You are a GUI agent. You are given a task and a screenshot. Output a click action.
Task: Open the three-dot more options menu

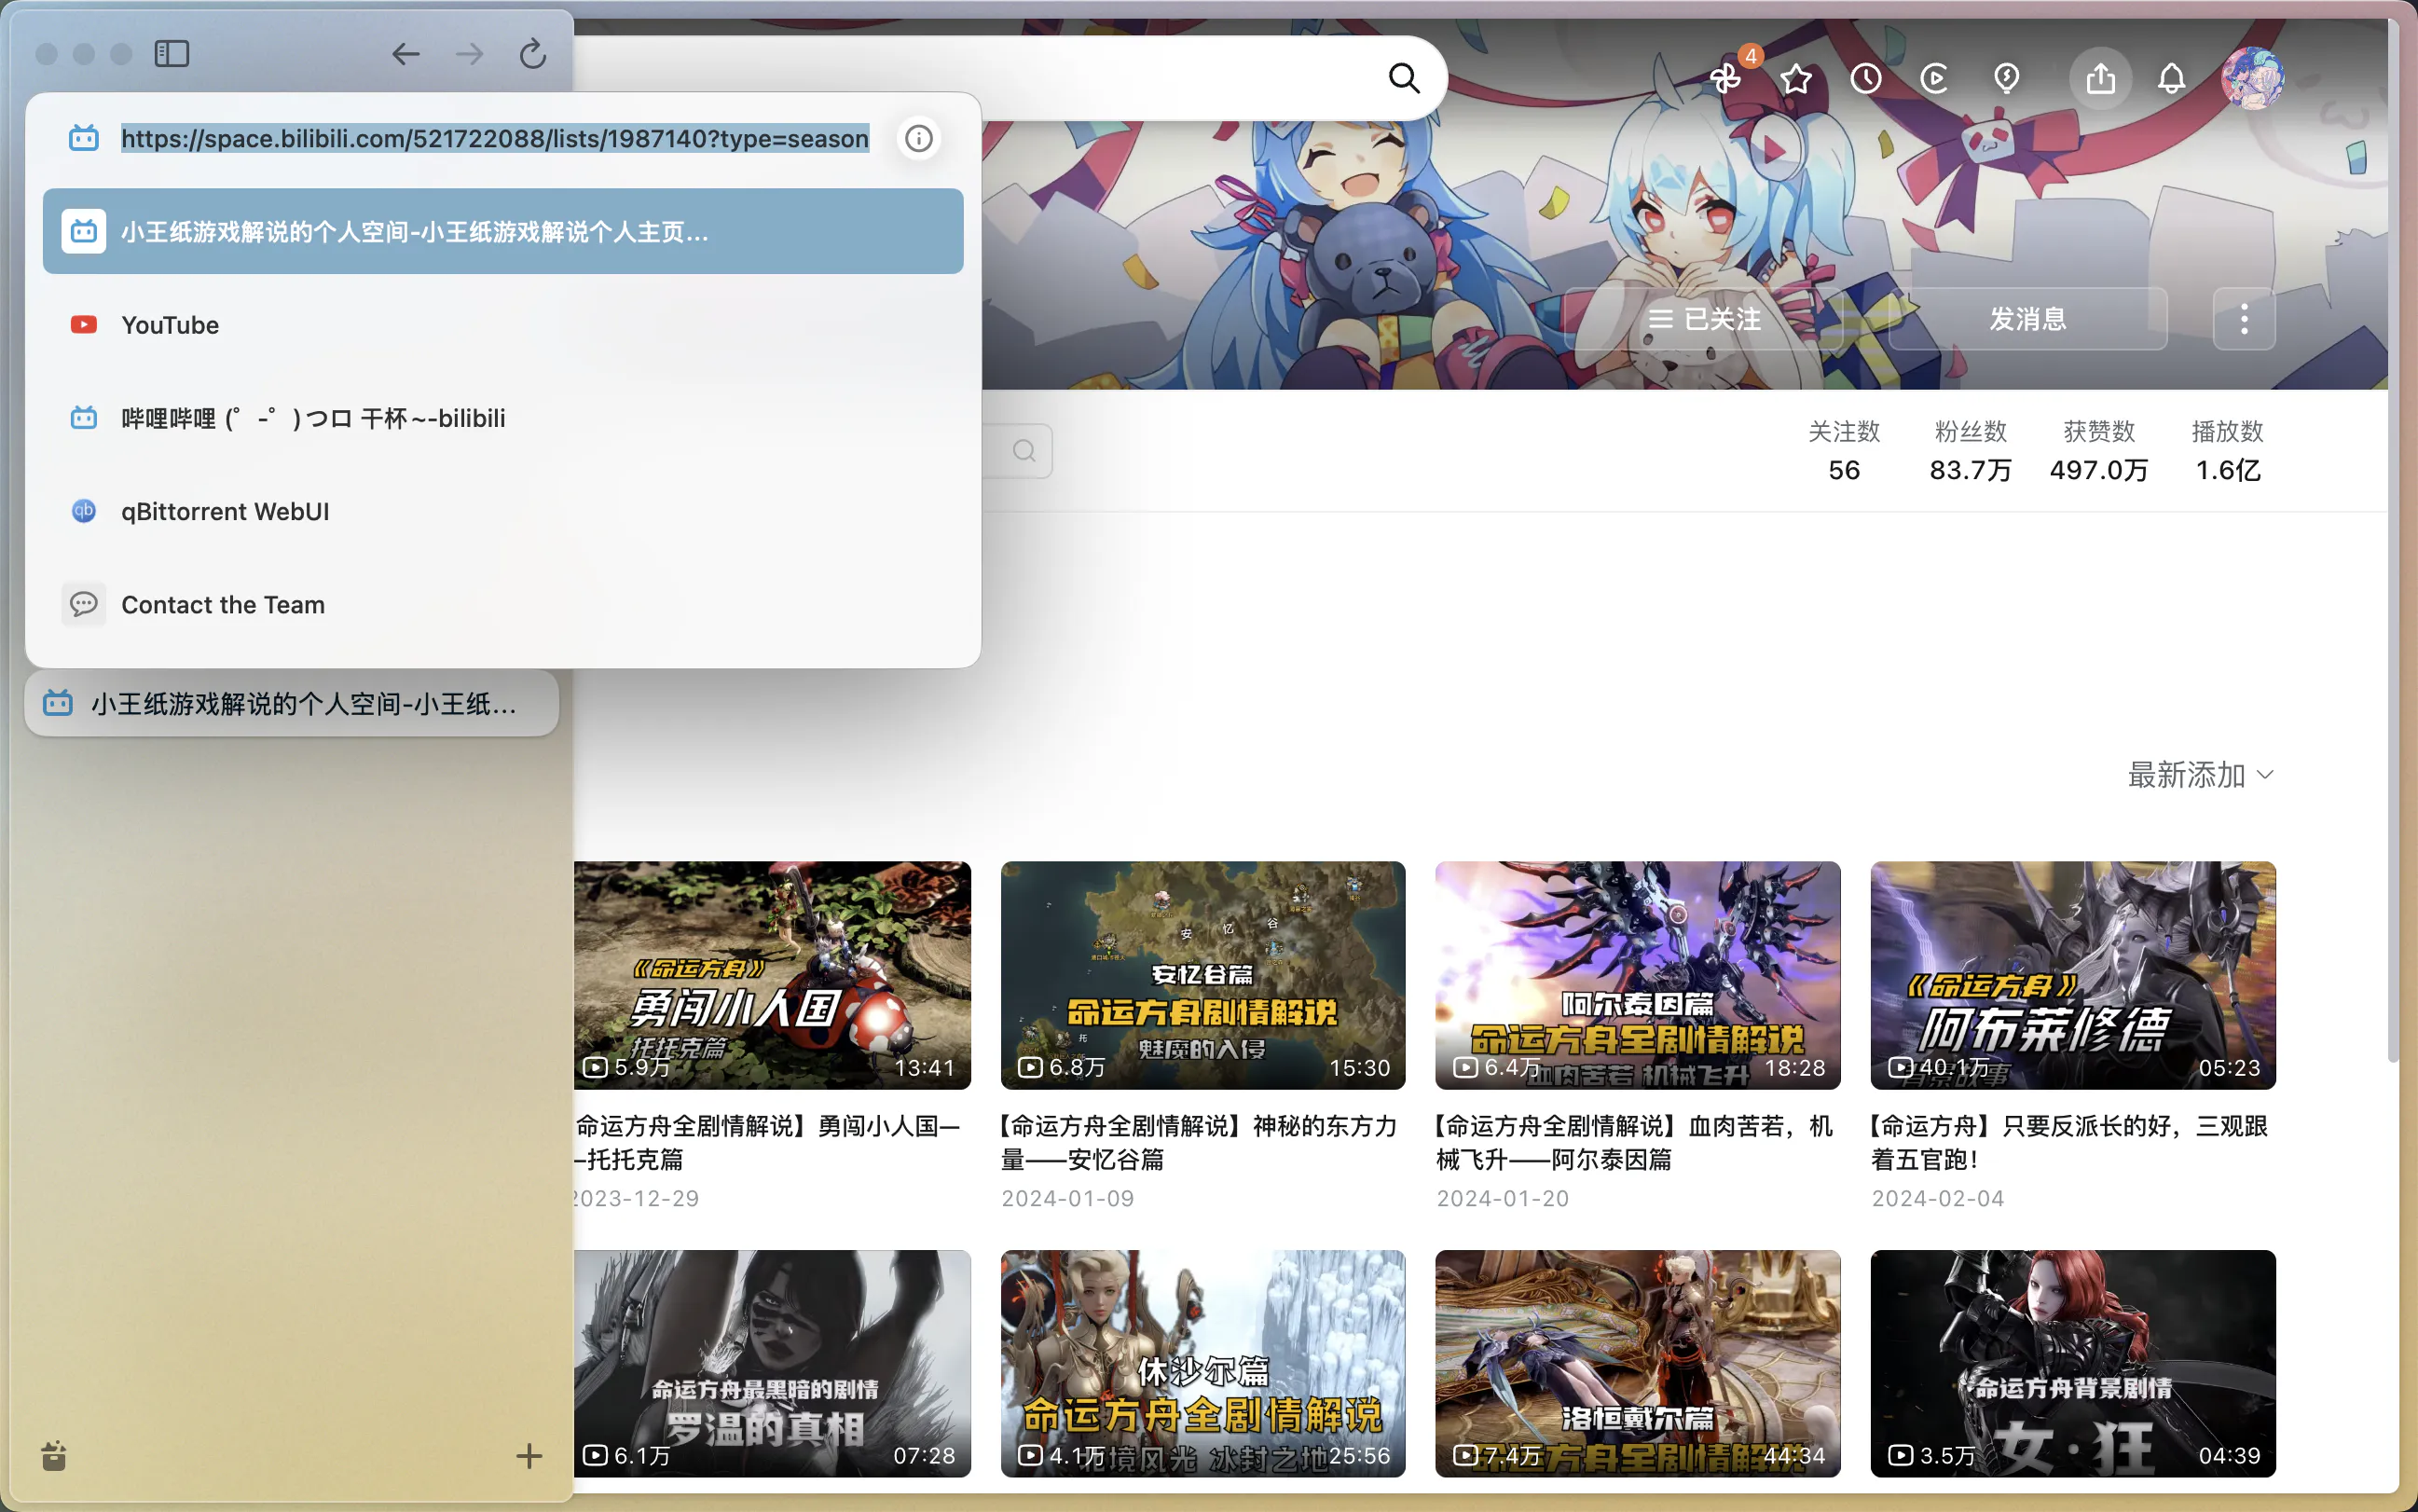coord(2244,319)
